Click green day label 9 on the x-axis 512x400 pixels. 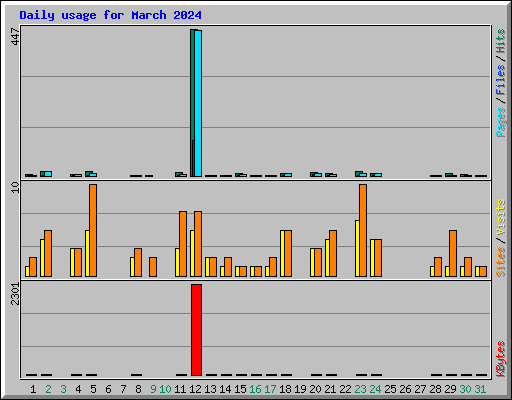(153, 389)
